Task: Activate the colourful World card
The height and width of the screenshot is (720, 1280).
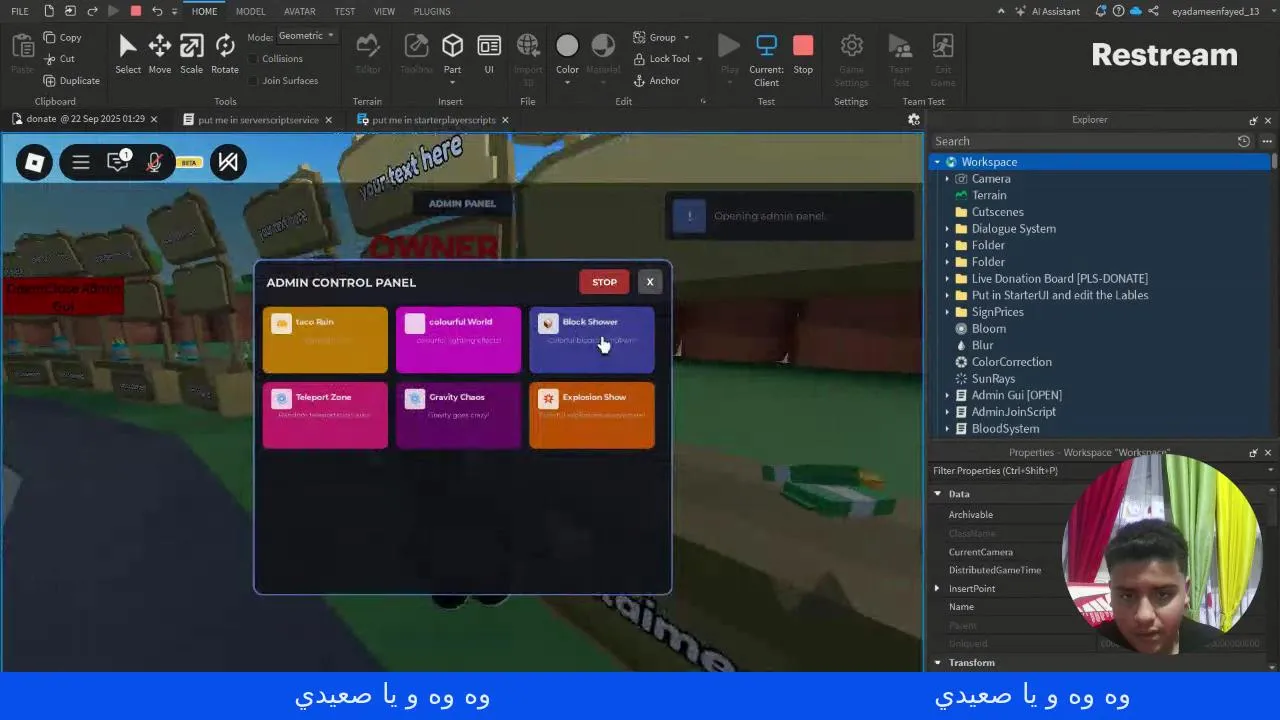Action: click(x=458, y=340)
